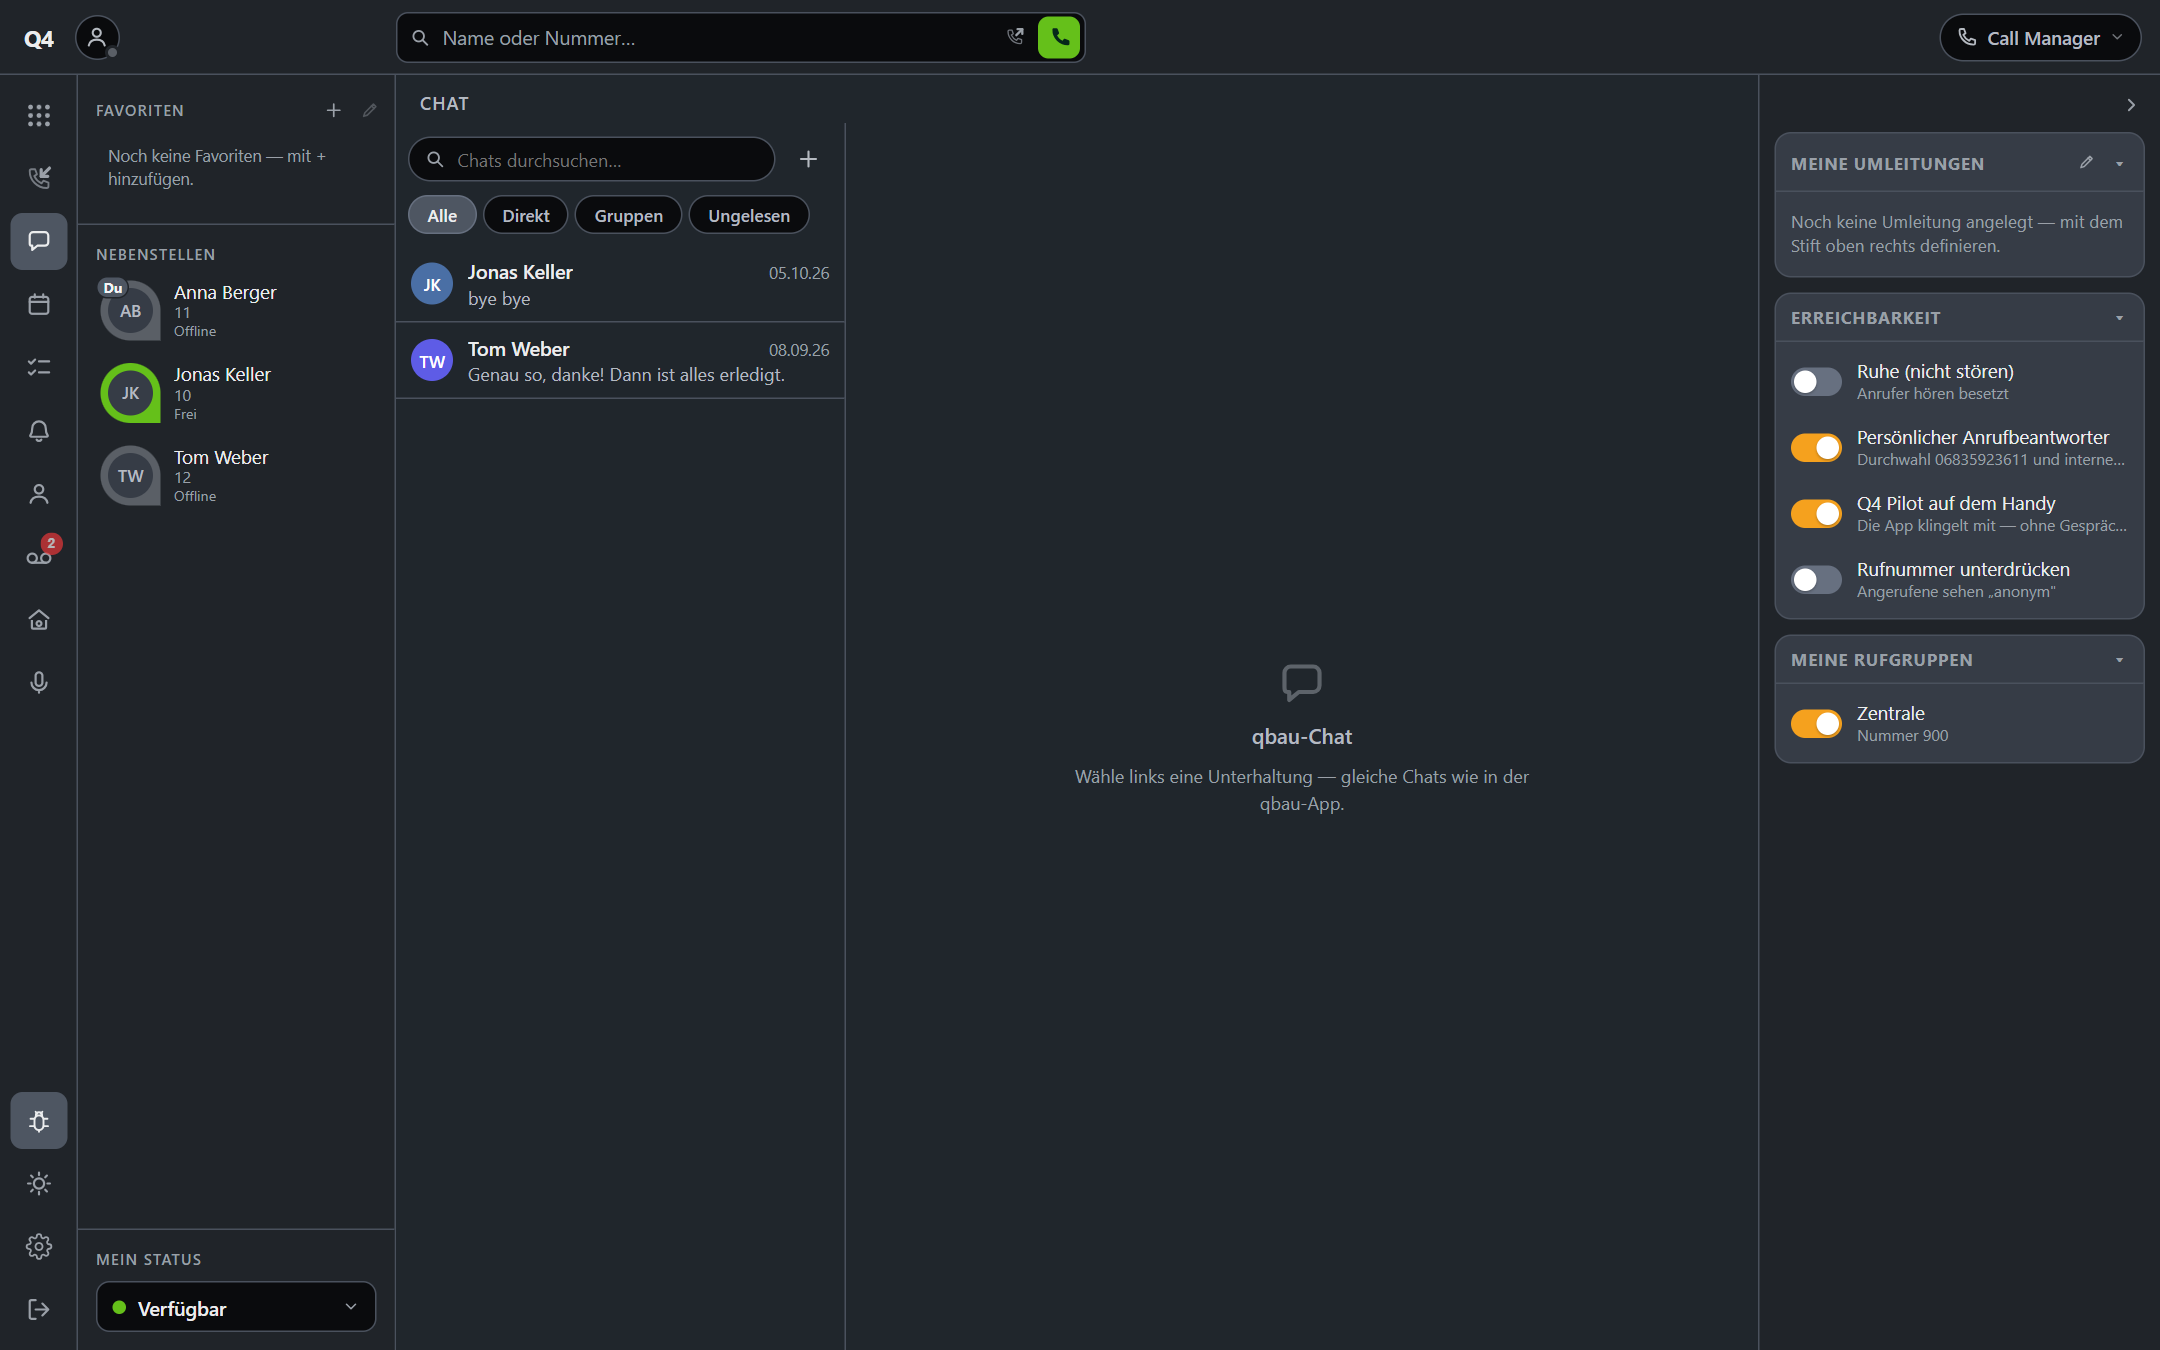Open the home office house icon

tap(39, 620)
